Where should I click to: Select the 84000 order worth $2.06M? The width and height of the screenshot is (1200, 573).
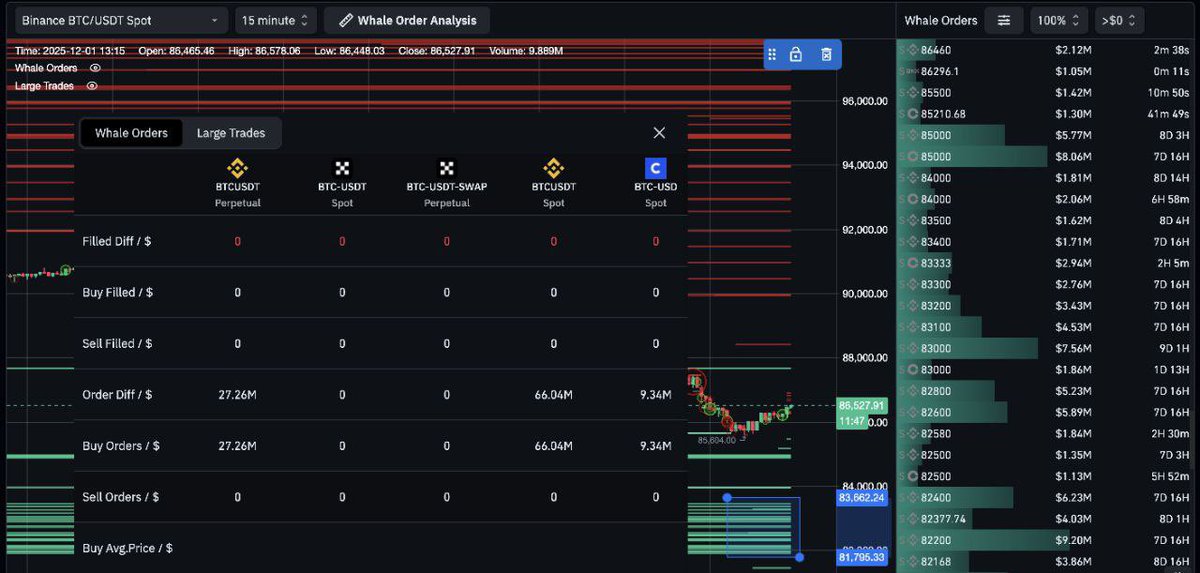pos(1047,199)
